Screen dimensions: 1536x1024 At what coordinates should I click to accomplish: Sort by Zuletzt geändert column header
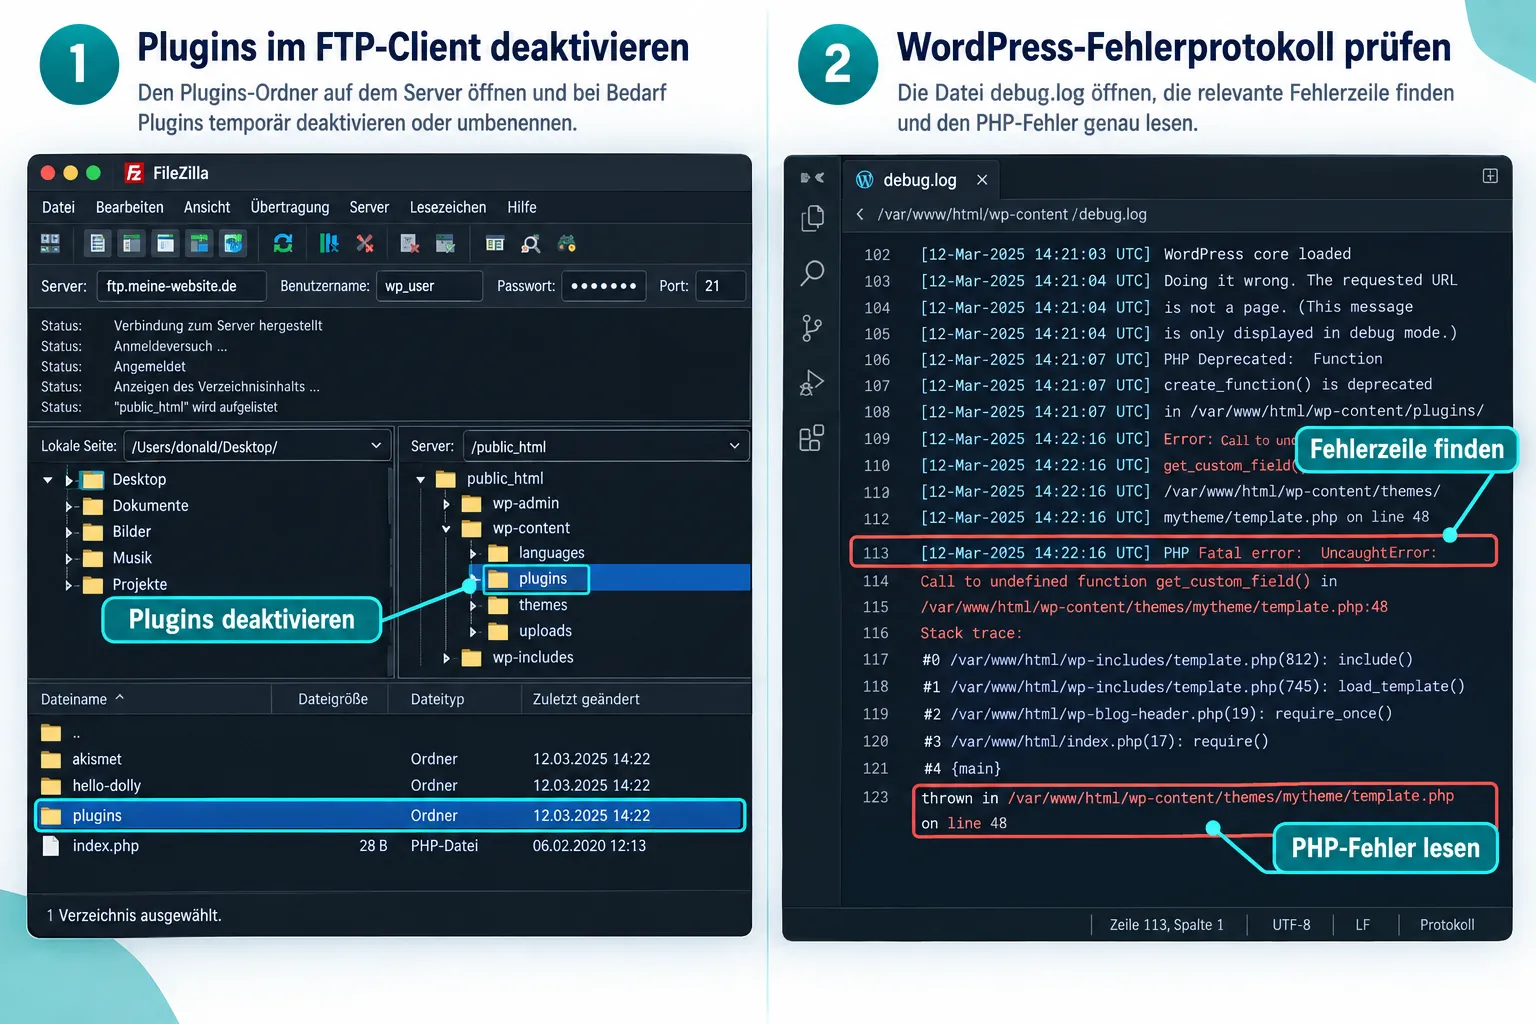pyautogui.click(x=586, y=699)
